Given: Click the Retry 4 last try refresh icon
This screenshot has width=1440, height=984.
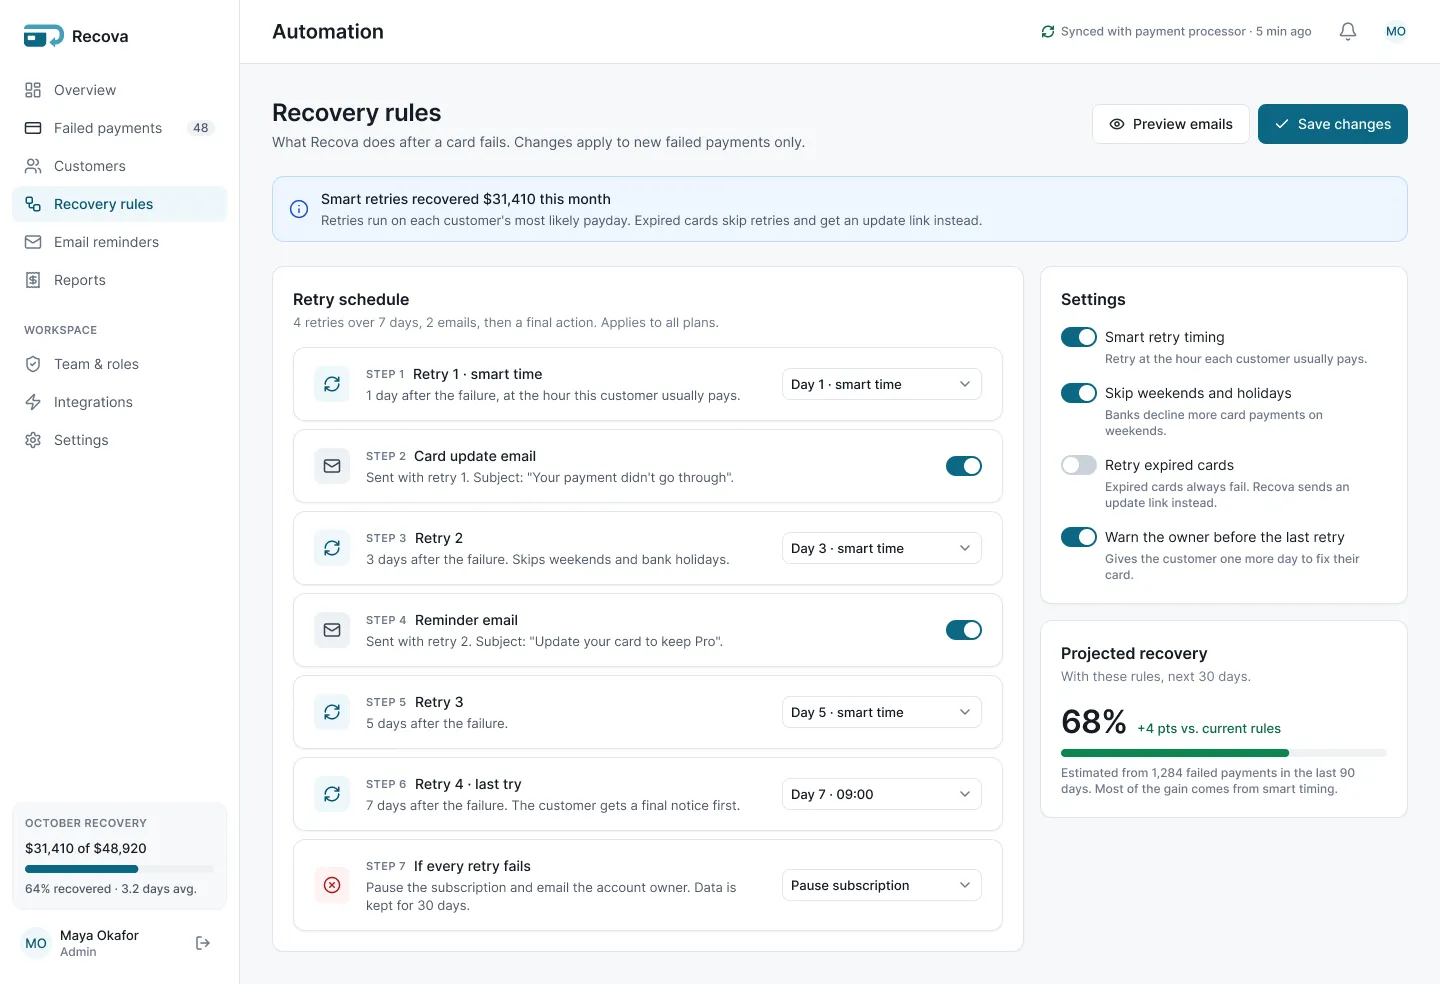Looking at the screenshot, I should pyautogui.click(x=332, y=794).
